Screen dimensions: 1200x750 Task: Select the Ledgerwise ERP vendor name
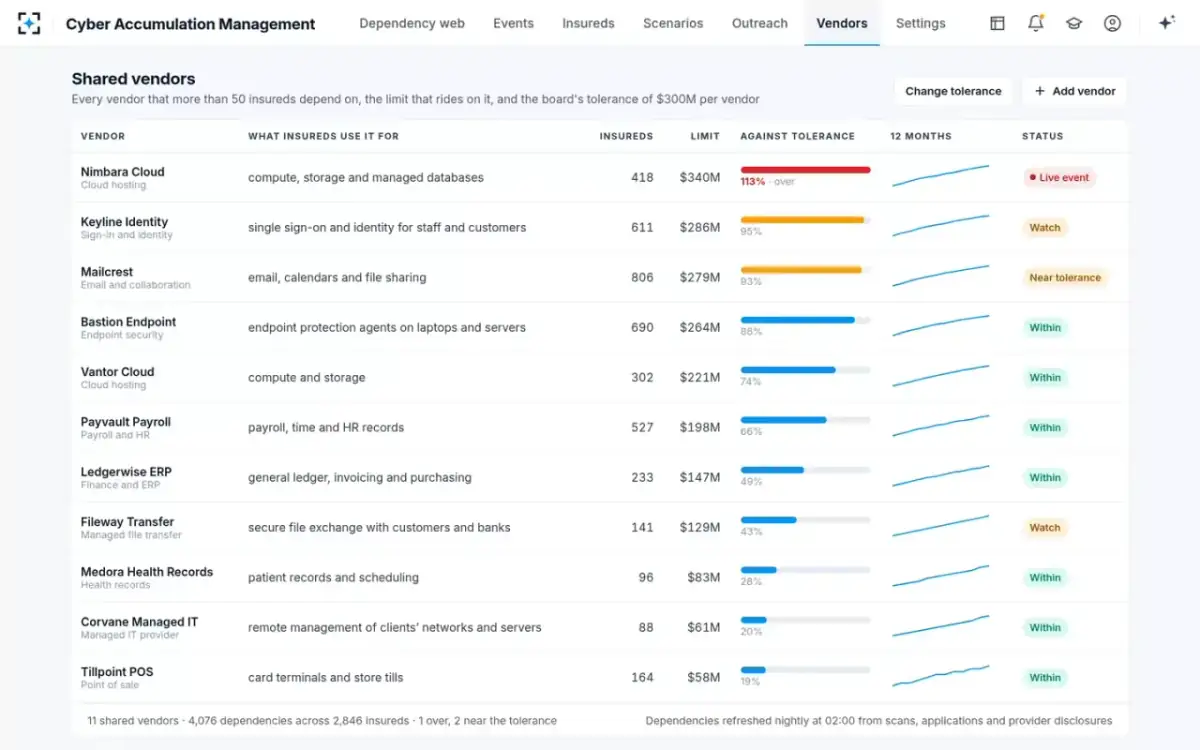click(126, 472)
